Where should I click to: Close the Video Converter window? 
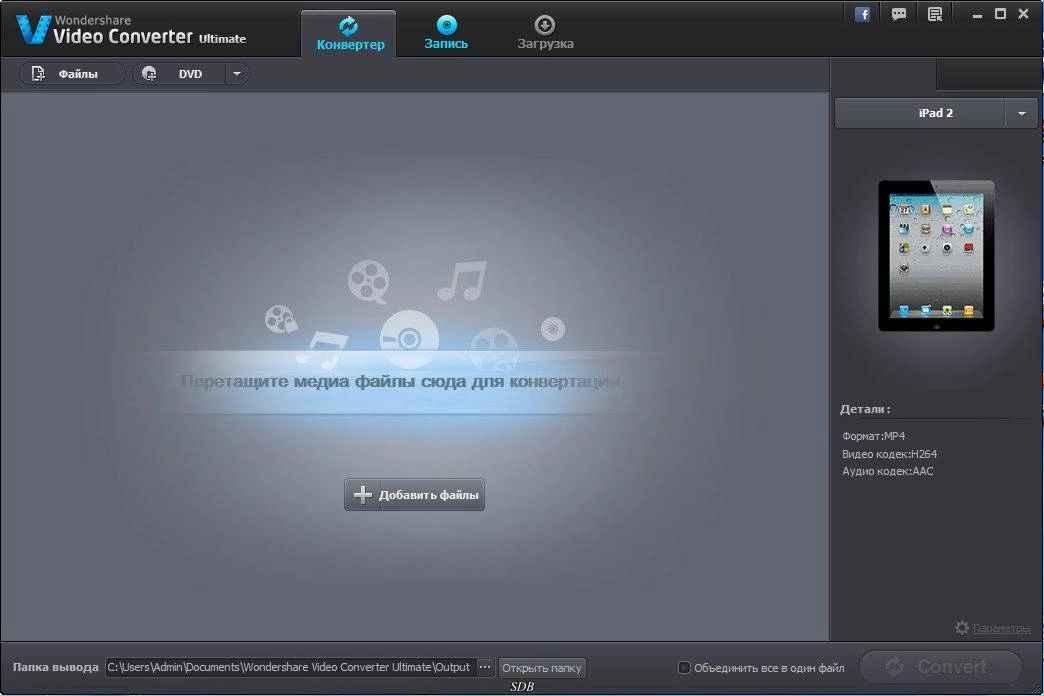pyautogui.click(x=1023, y=14)
